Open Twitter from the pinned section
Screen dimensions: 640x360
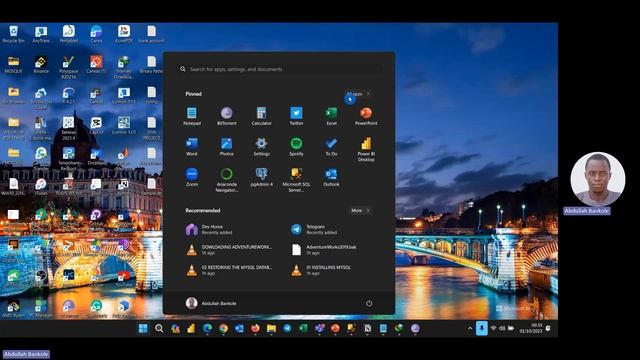[296, 116]
